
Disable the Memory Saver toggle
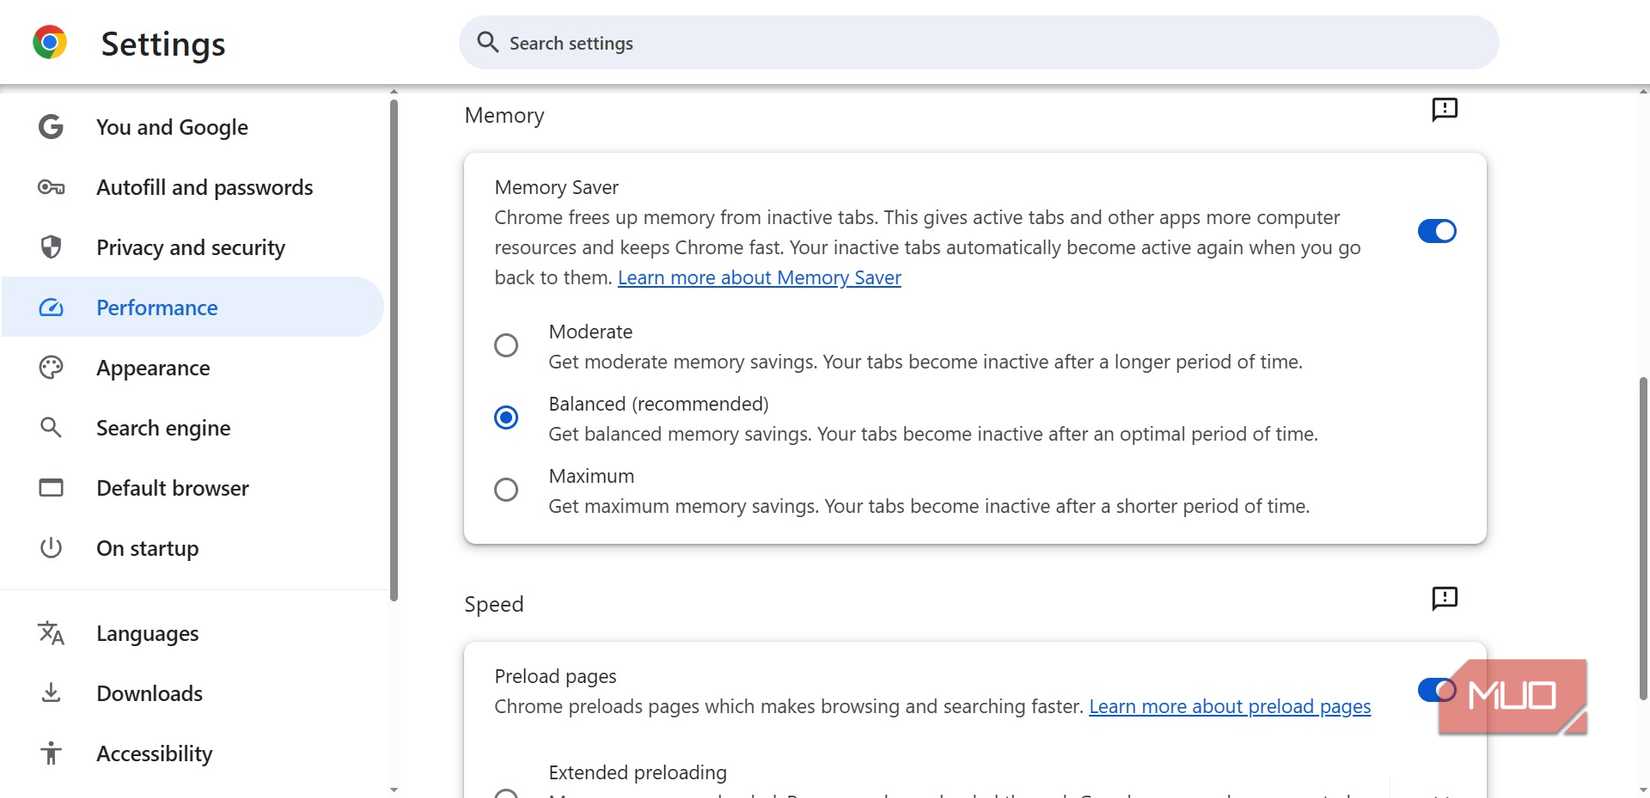[1436, 232]
